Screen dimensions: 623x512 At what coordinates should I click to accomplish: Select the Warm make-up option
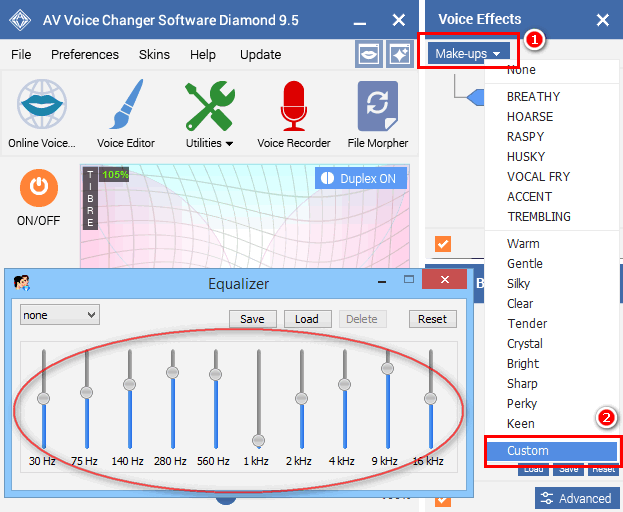[x=552, y=243]
